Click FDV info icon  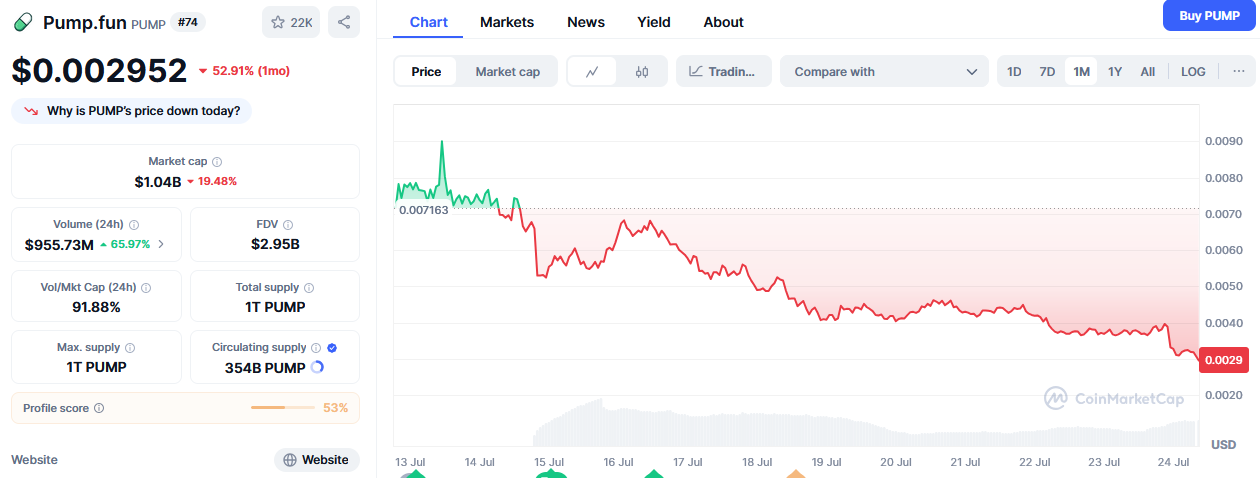(x=288, y=225)
